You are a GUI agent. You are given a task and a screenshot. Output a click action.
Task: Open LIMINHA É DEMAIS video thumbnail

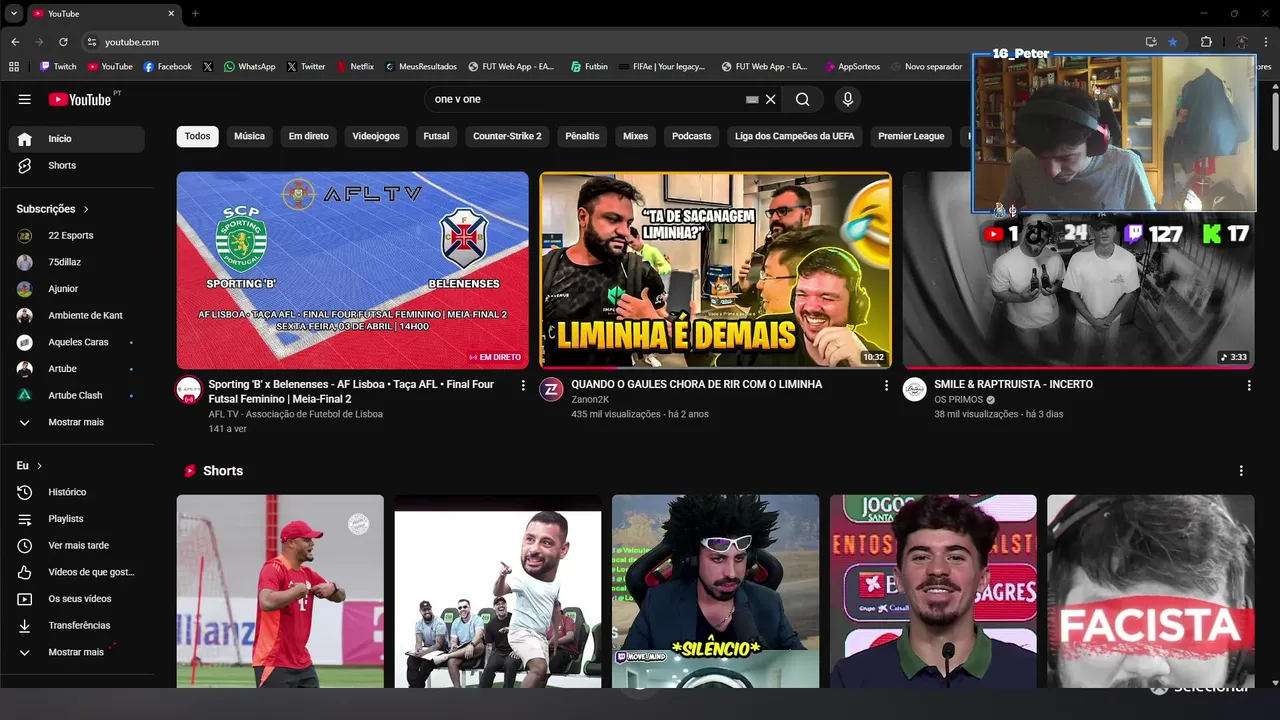click(x=715, y=270)
